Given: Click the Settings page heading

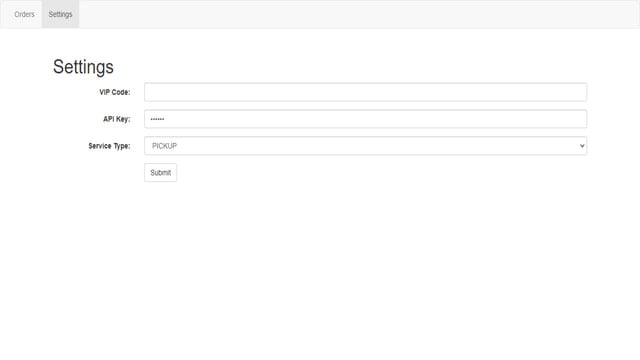Looking at the screenshot, I should pos(83,67).
